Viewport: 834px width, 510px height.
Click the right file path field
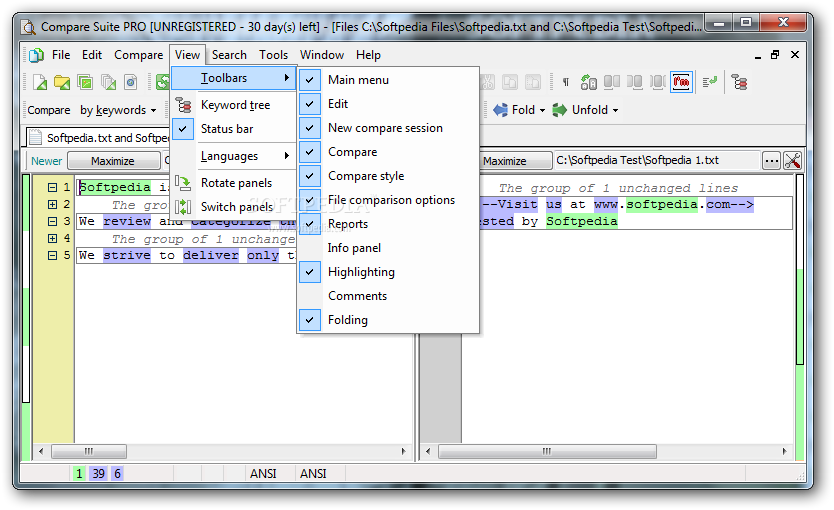click(x=657, y=160)
